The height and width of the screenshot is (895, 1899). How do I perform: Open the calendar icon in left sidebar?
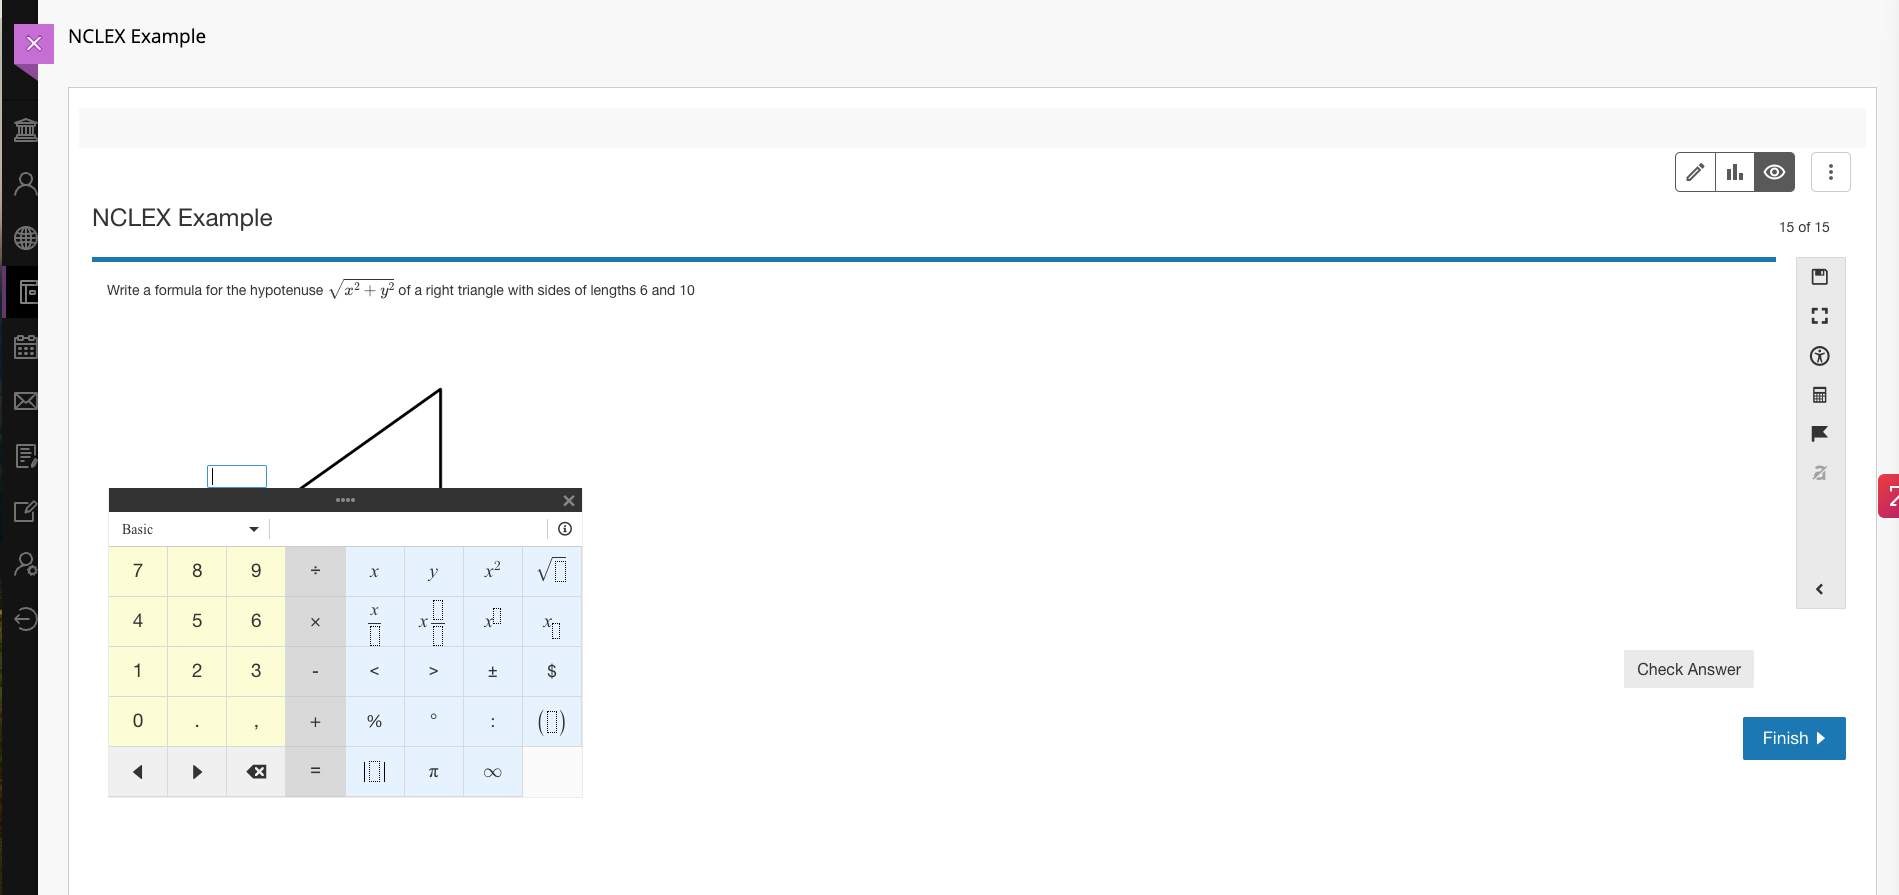[25, 347]
